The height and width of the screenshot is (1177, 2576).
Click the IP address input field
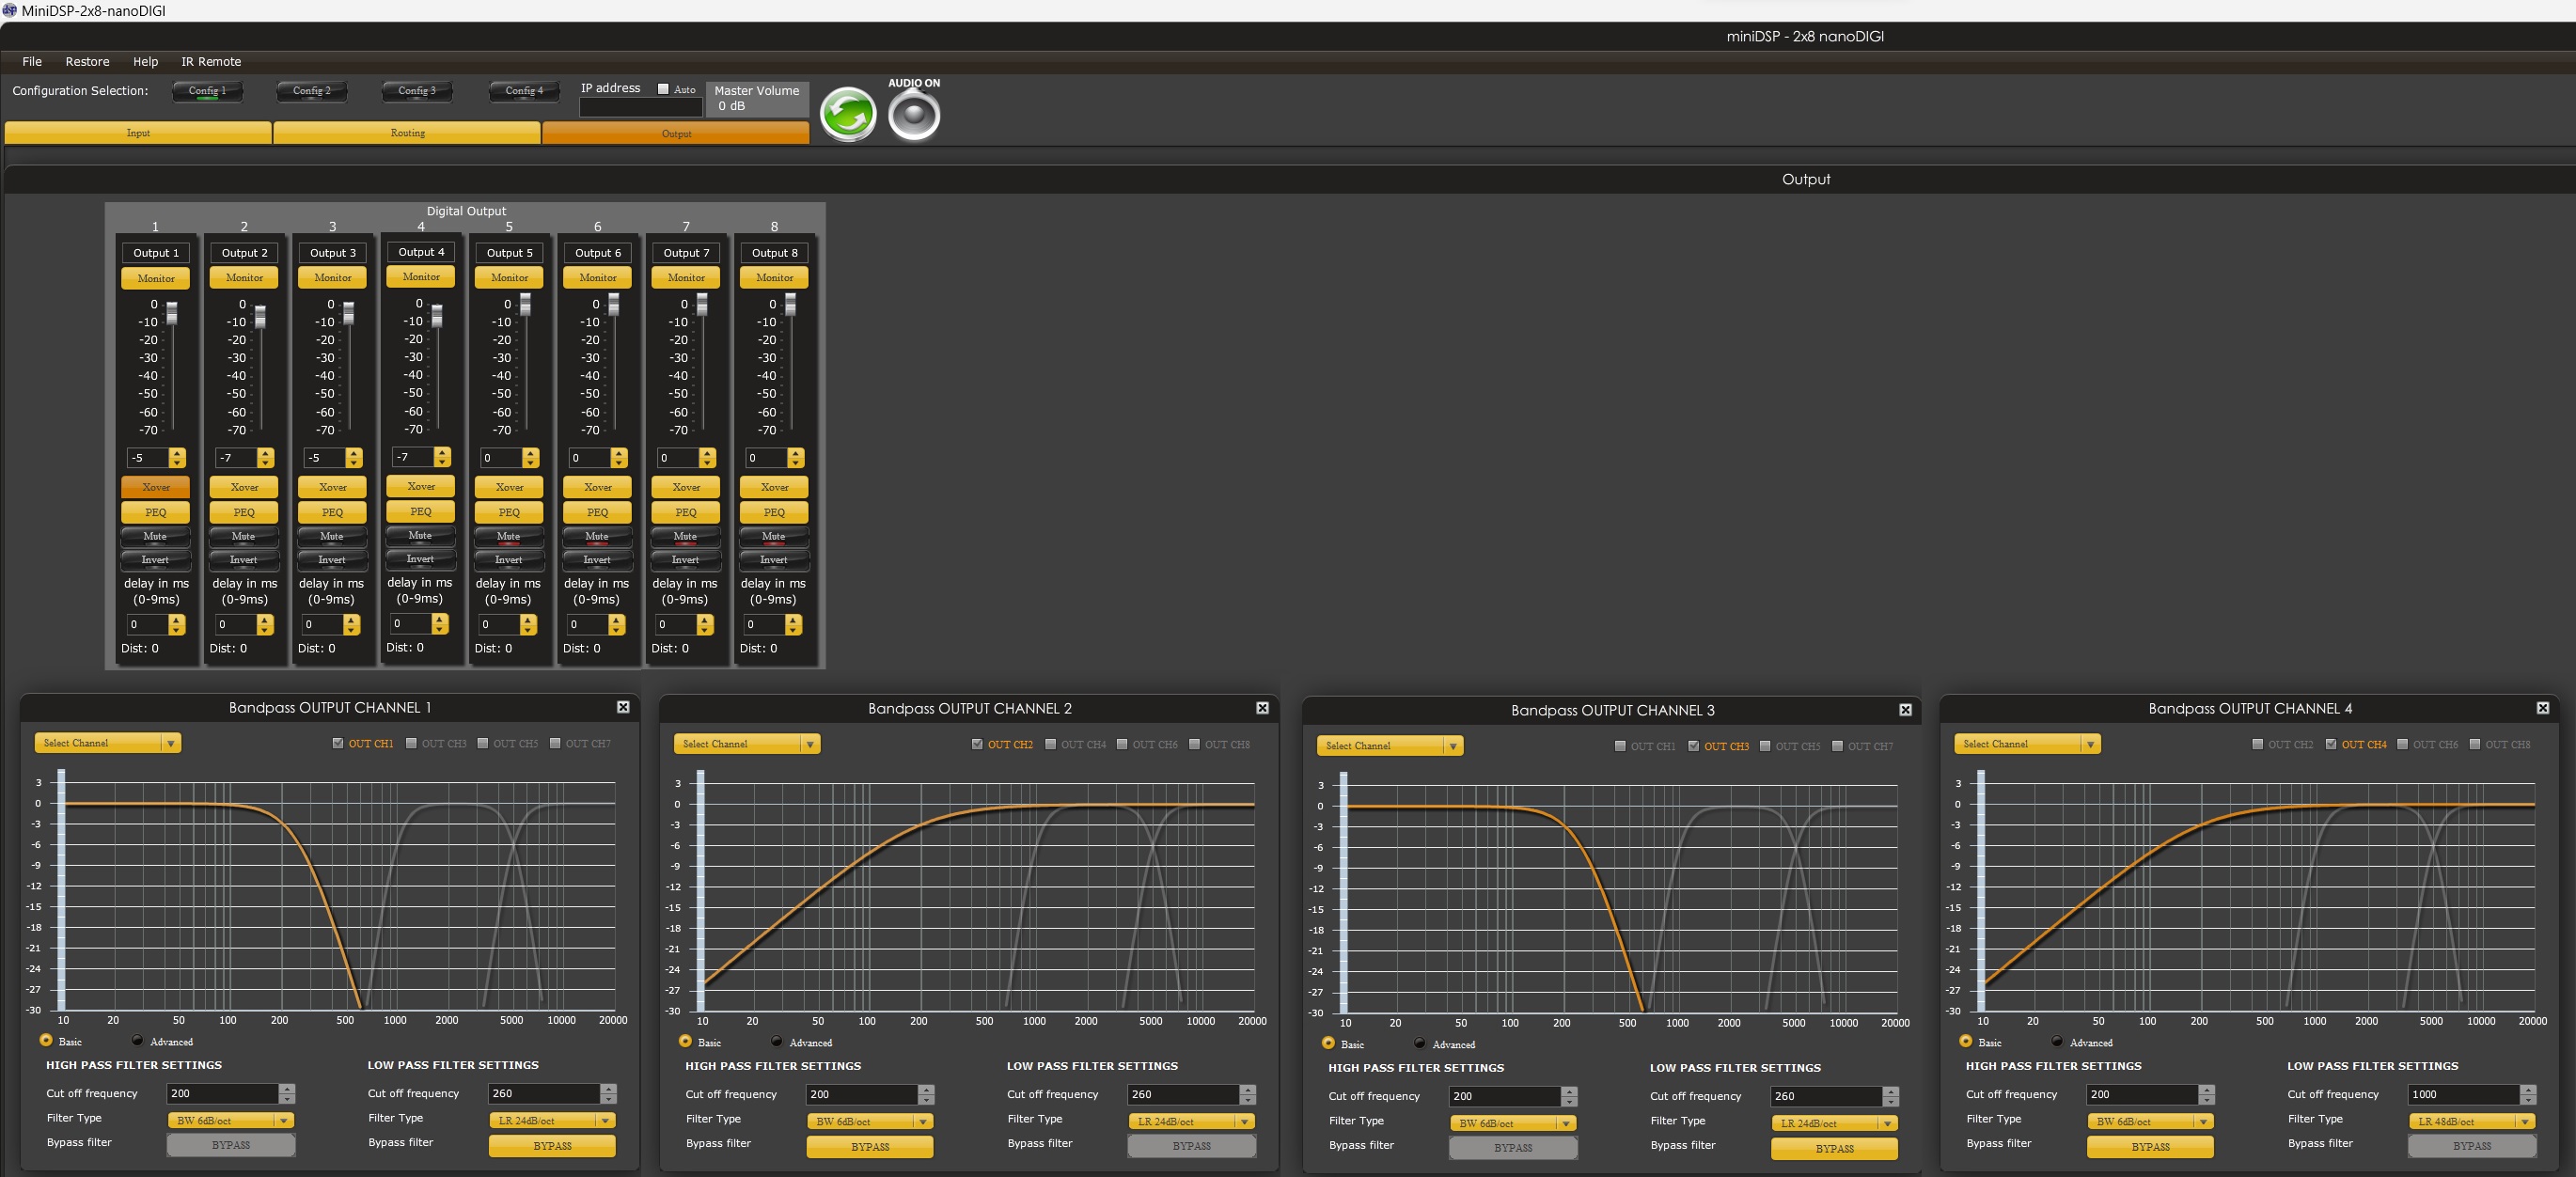click(641, 107)
